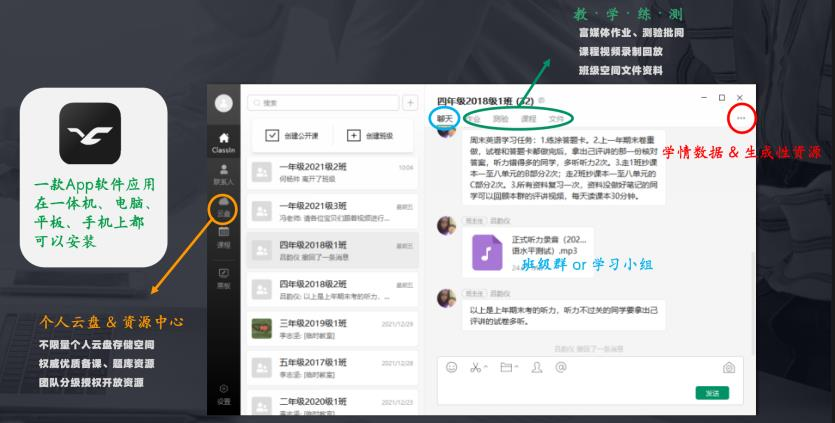Click the camera icon in the message box
Image resolution: width=835 pixels, height=423 pixels.
(728, 368)
